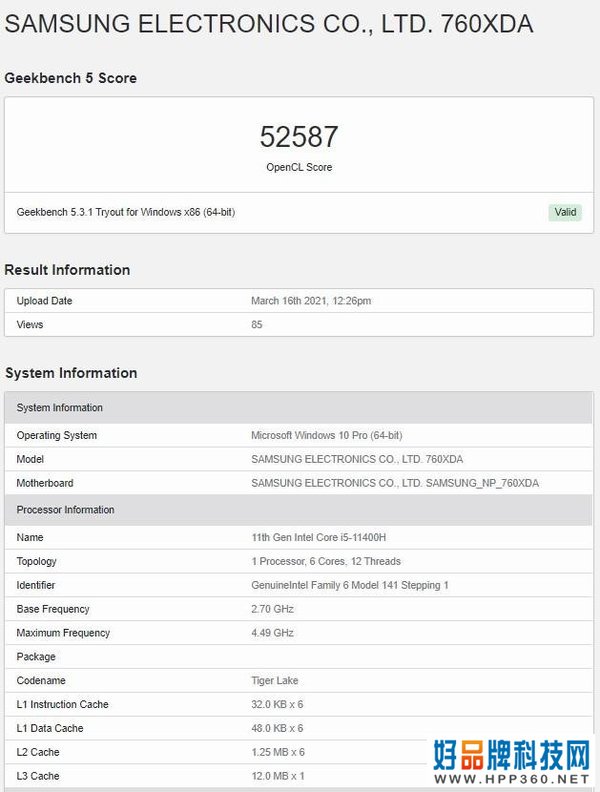
Task: Click the L1 Data Cache label
Action: 50,728
